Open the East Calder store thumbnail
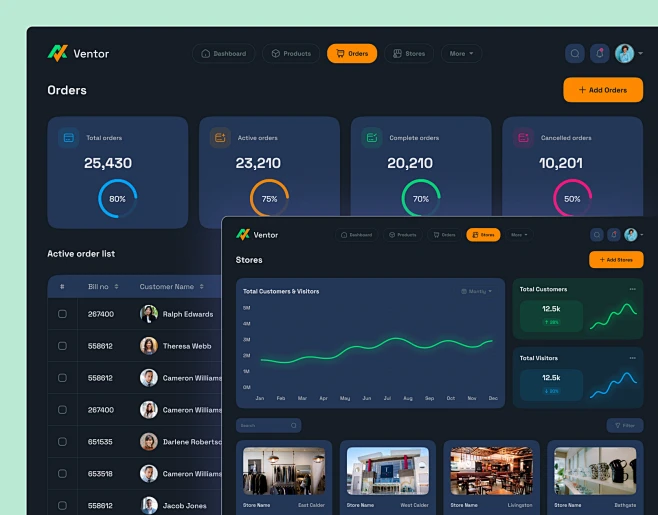This screenshot has height=515, width=658. [x=284, y=471]
